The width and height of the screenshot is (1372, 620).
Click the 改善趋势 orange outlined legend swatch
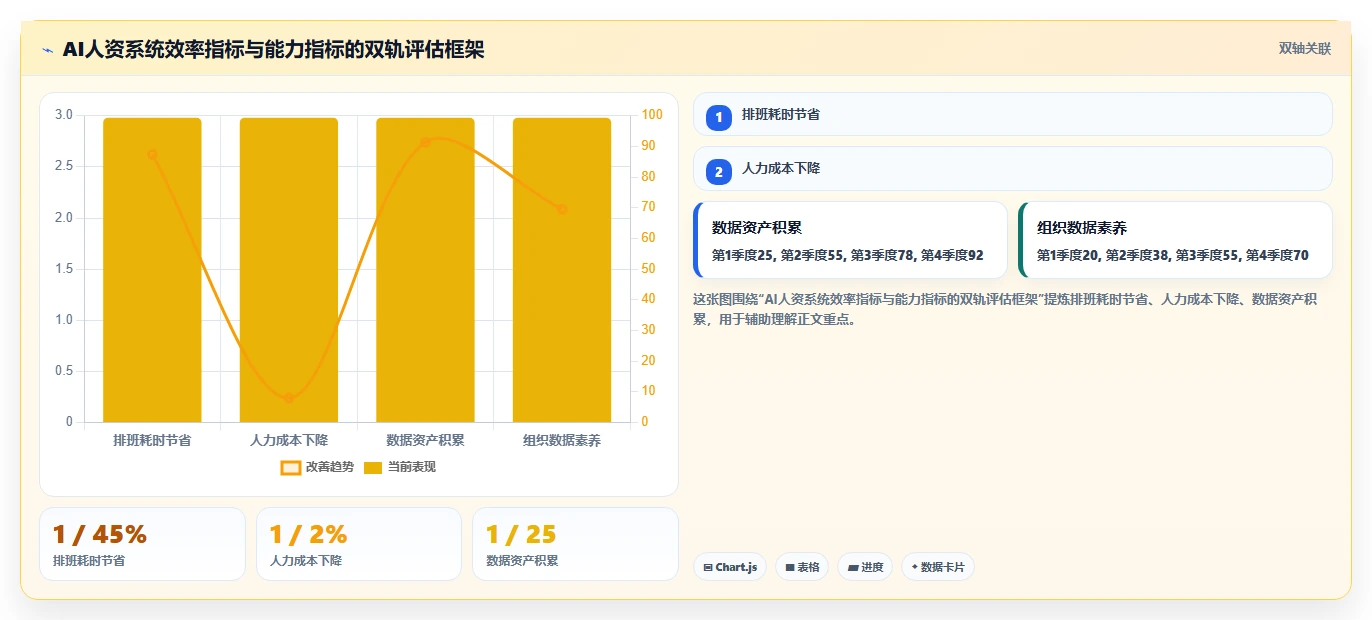(x=291, y=468)
